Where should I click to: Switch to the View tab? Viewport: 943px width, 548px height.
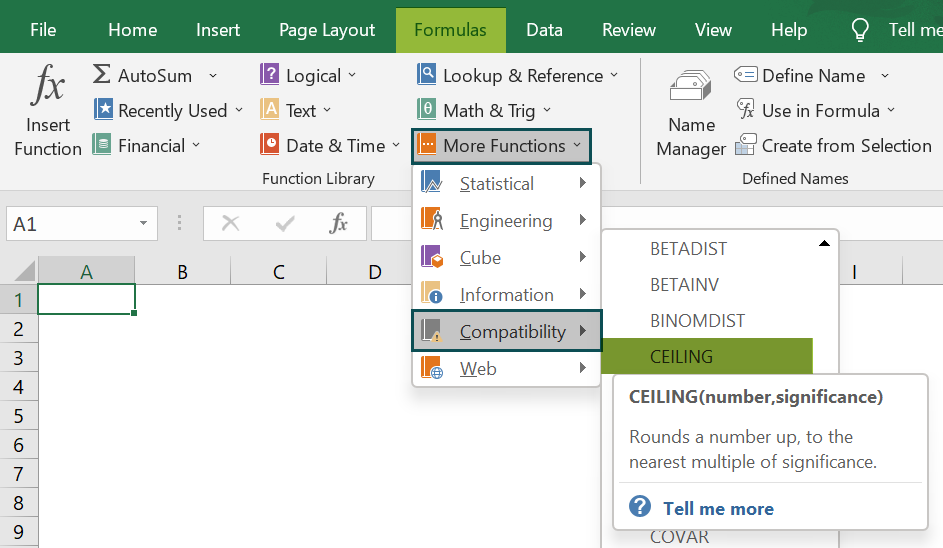point(713,30)
